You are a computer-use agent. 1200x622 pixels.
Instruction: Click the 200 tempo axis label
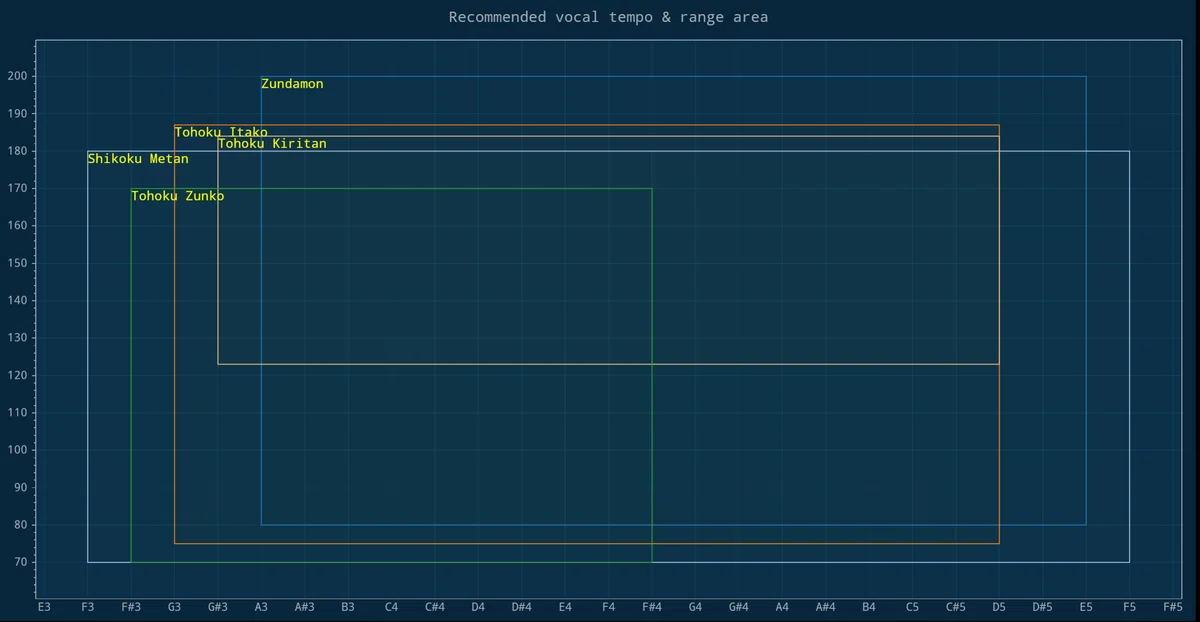[x=17, y=76]
